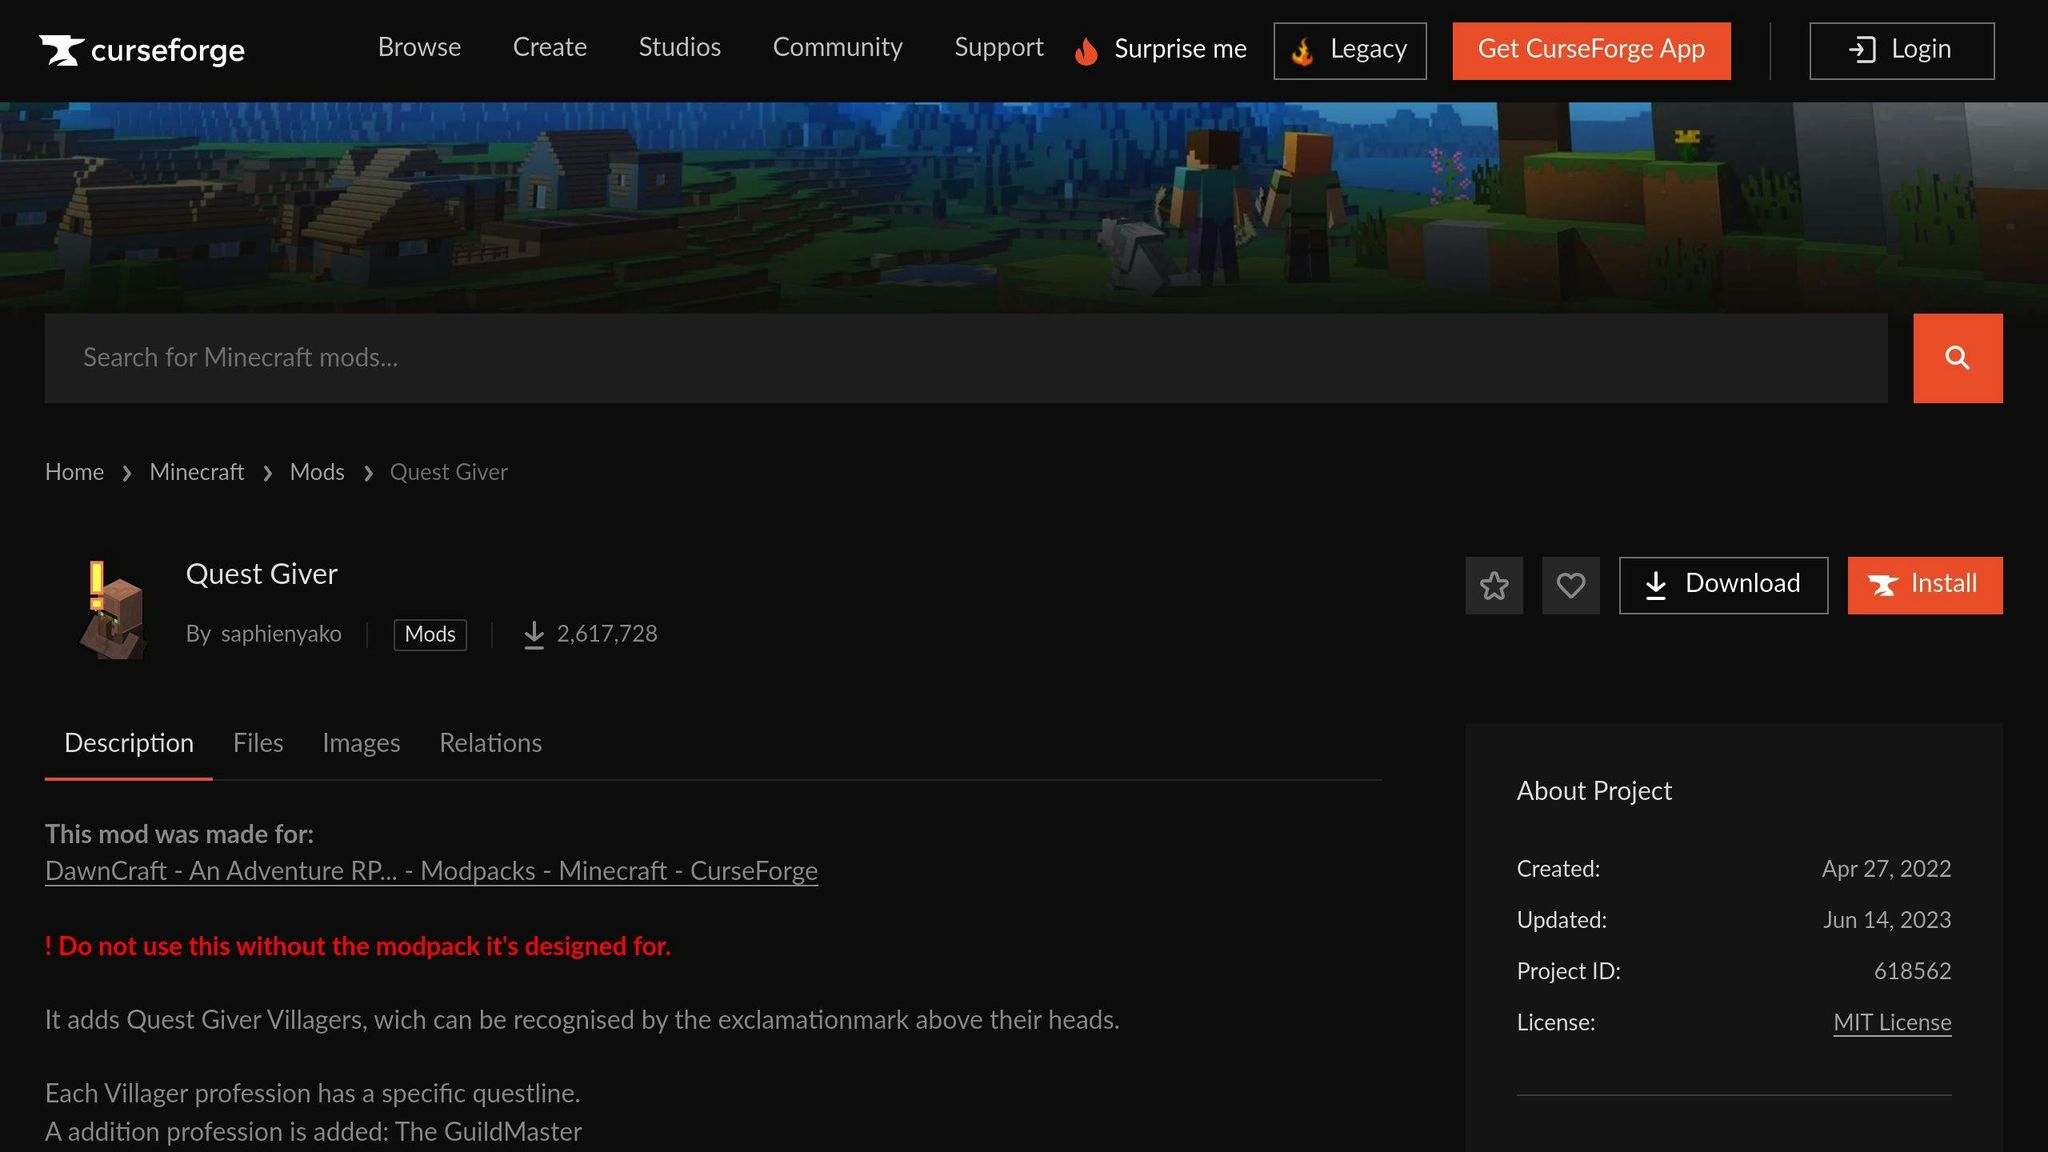Open the DawnCraft modpack link
The image size is (2048, 1152).
tap(431, 872)
